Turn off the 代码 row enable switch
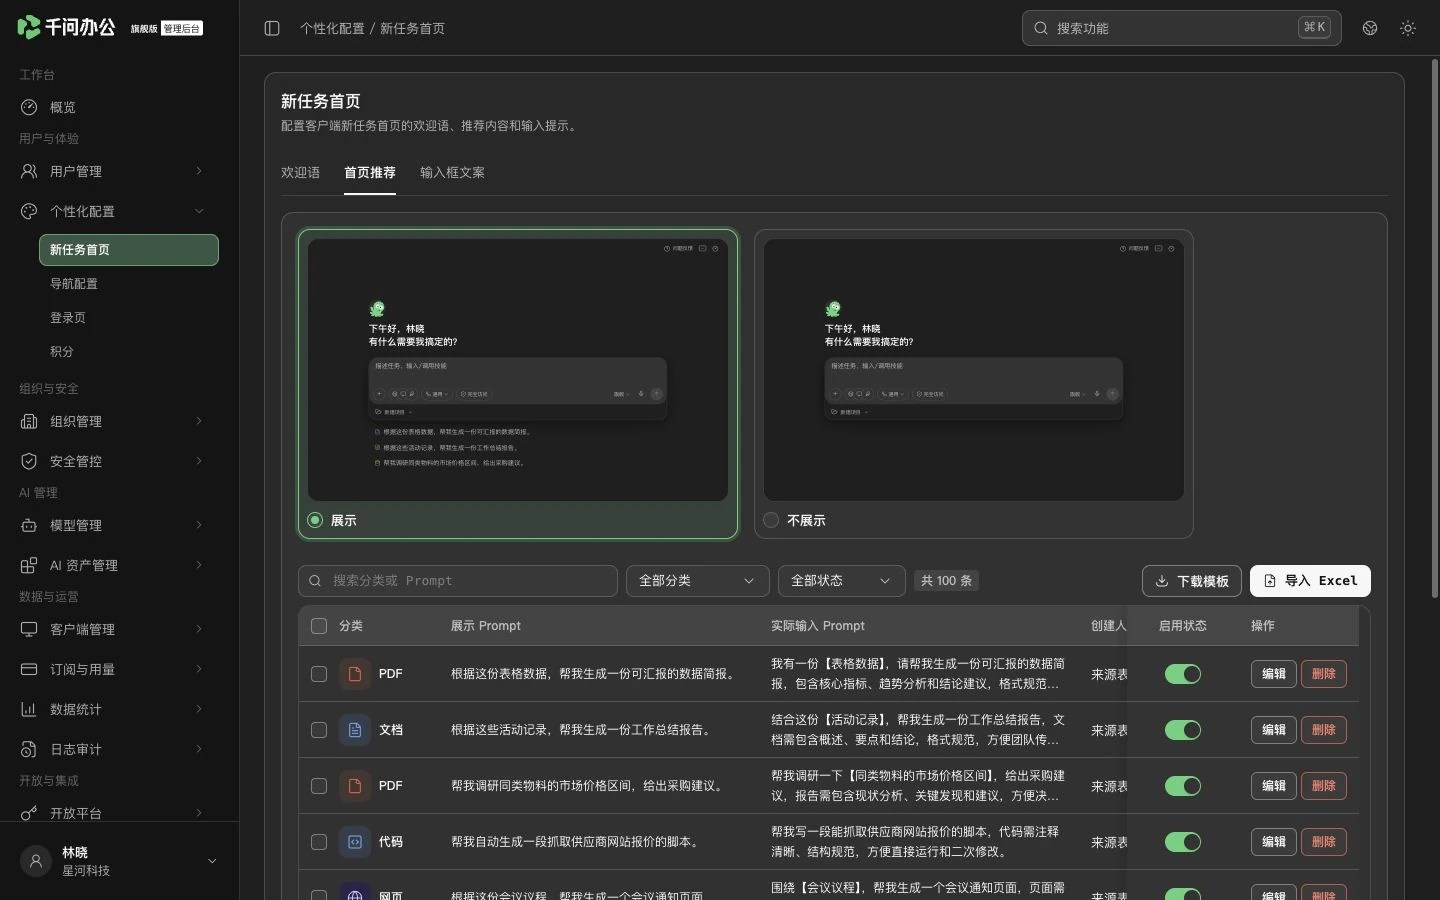Screen dimensions: 1440x900 coord(1183,842)
